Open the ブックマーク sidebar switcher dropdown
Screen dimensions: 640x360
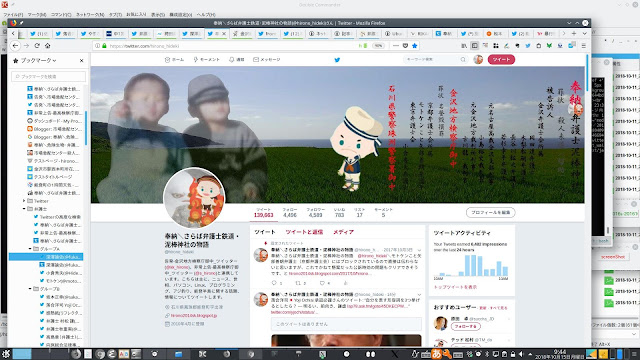38,60
